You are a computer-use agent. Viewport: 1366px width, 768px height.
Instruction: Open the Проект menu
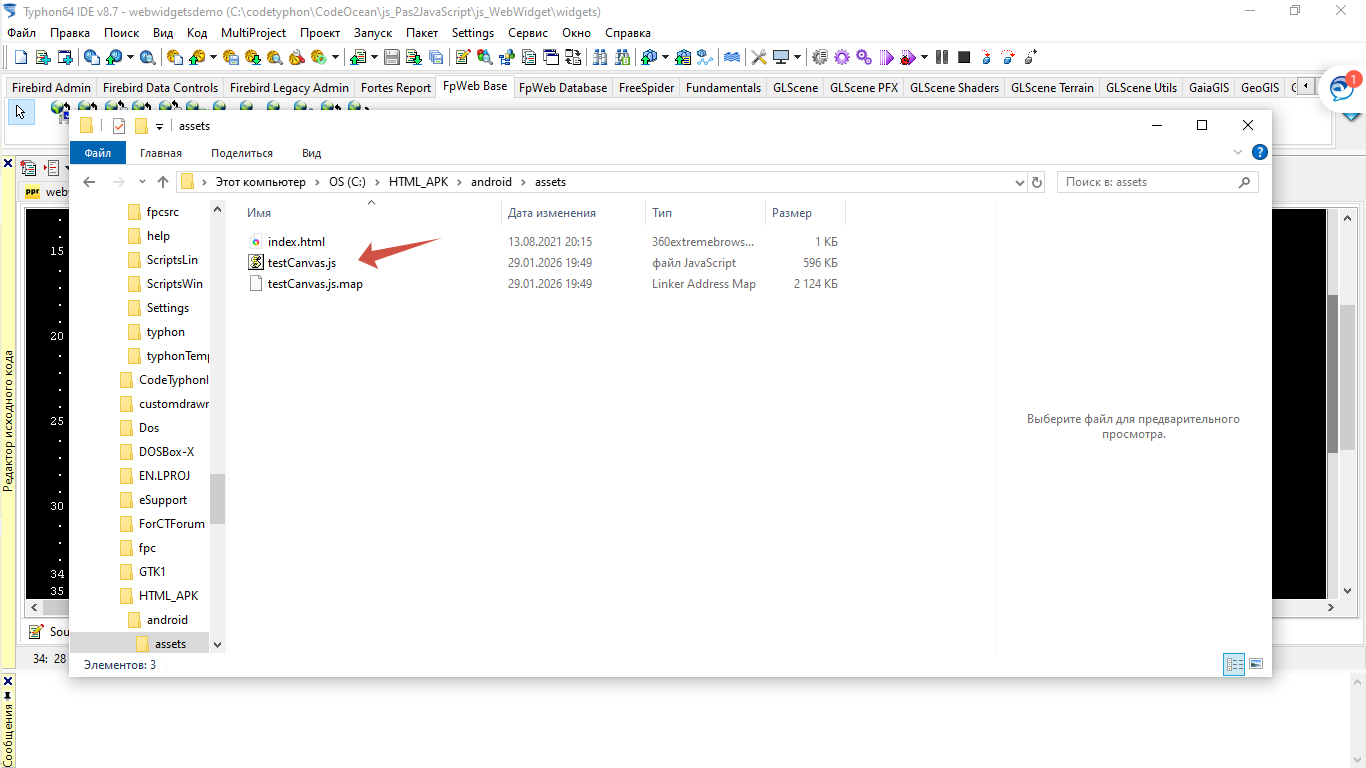pos(320,33)
